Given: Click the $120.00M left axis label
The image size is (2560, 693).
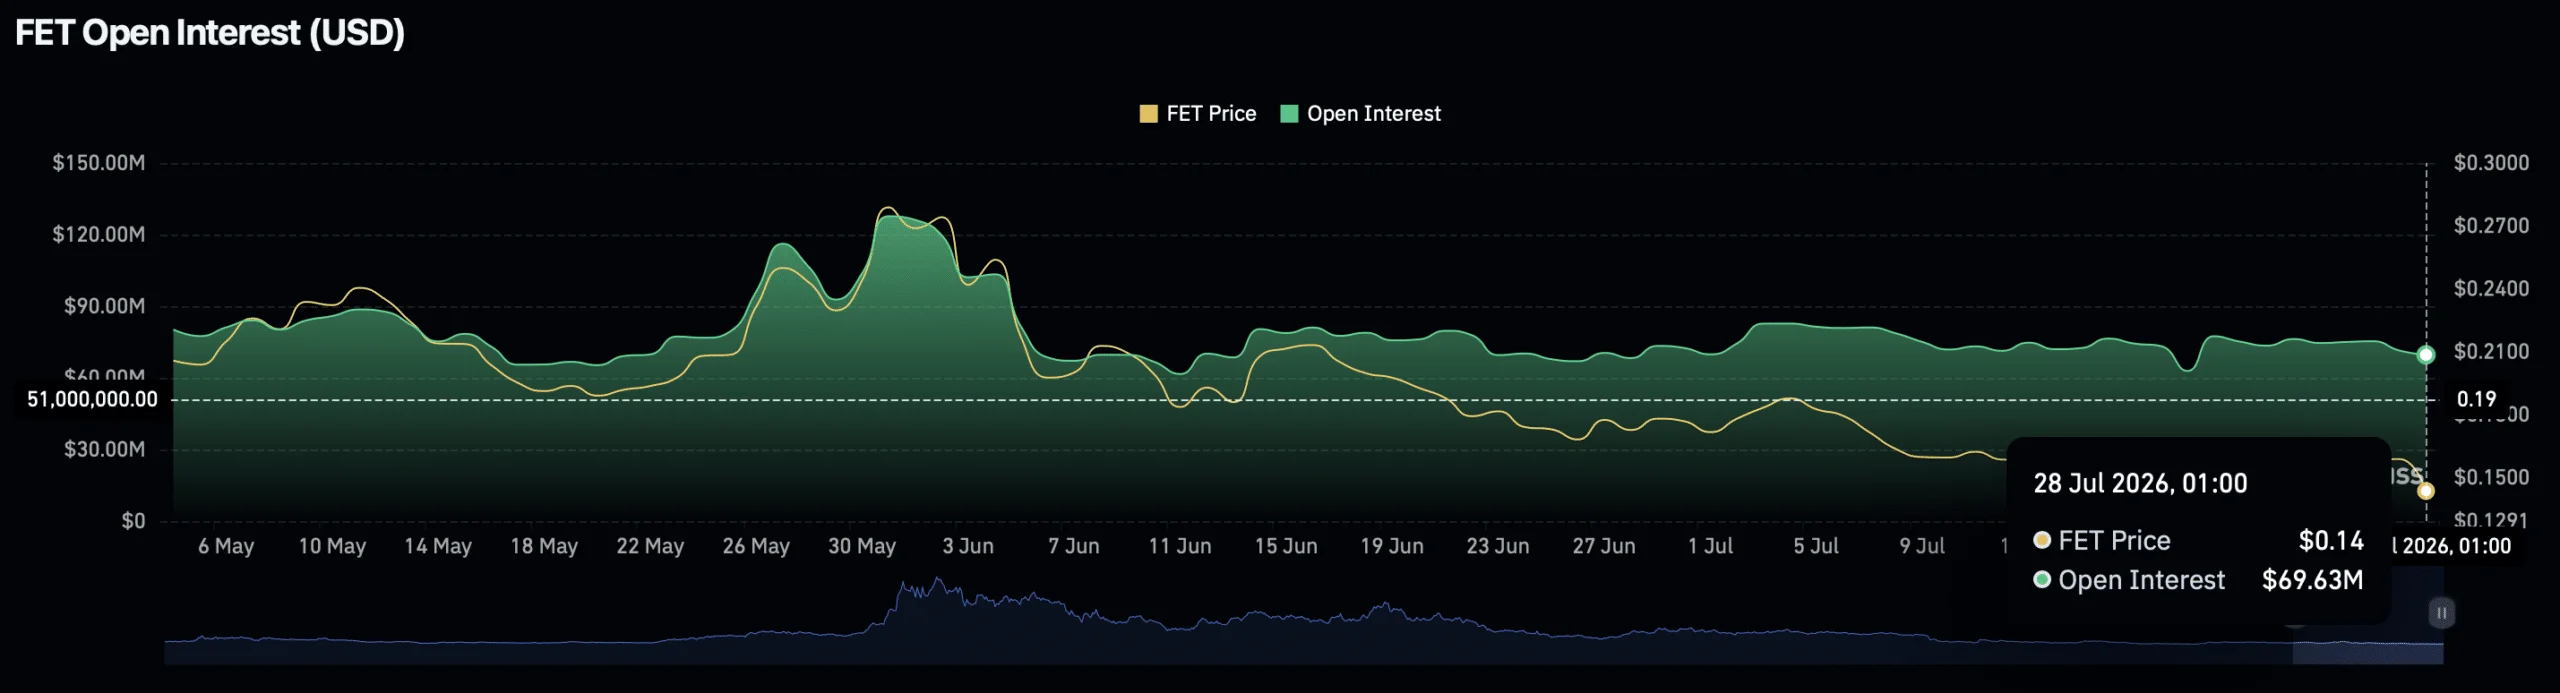Looking at the screenshot, I should (x=99, y=234).
